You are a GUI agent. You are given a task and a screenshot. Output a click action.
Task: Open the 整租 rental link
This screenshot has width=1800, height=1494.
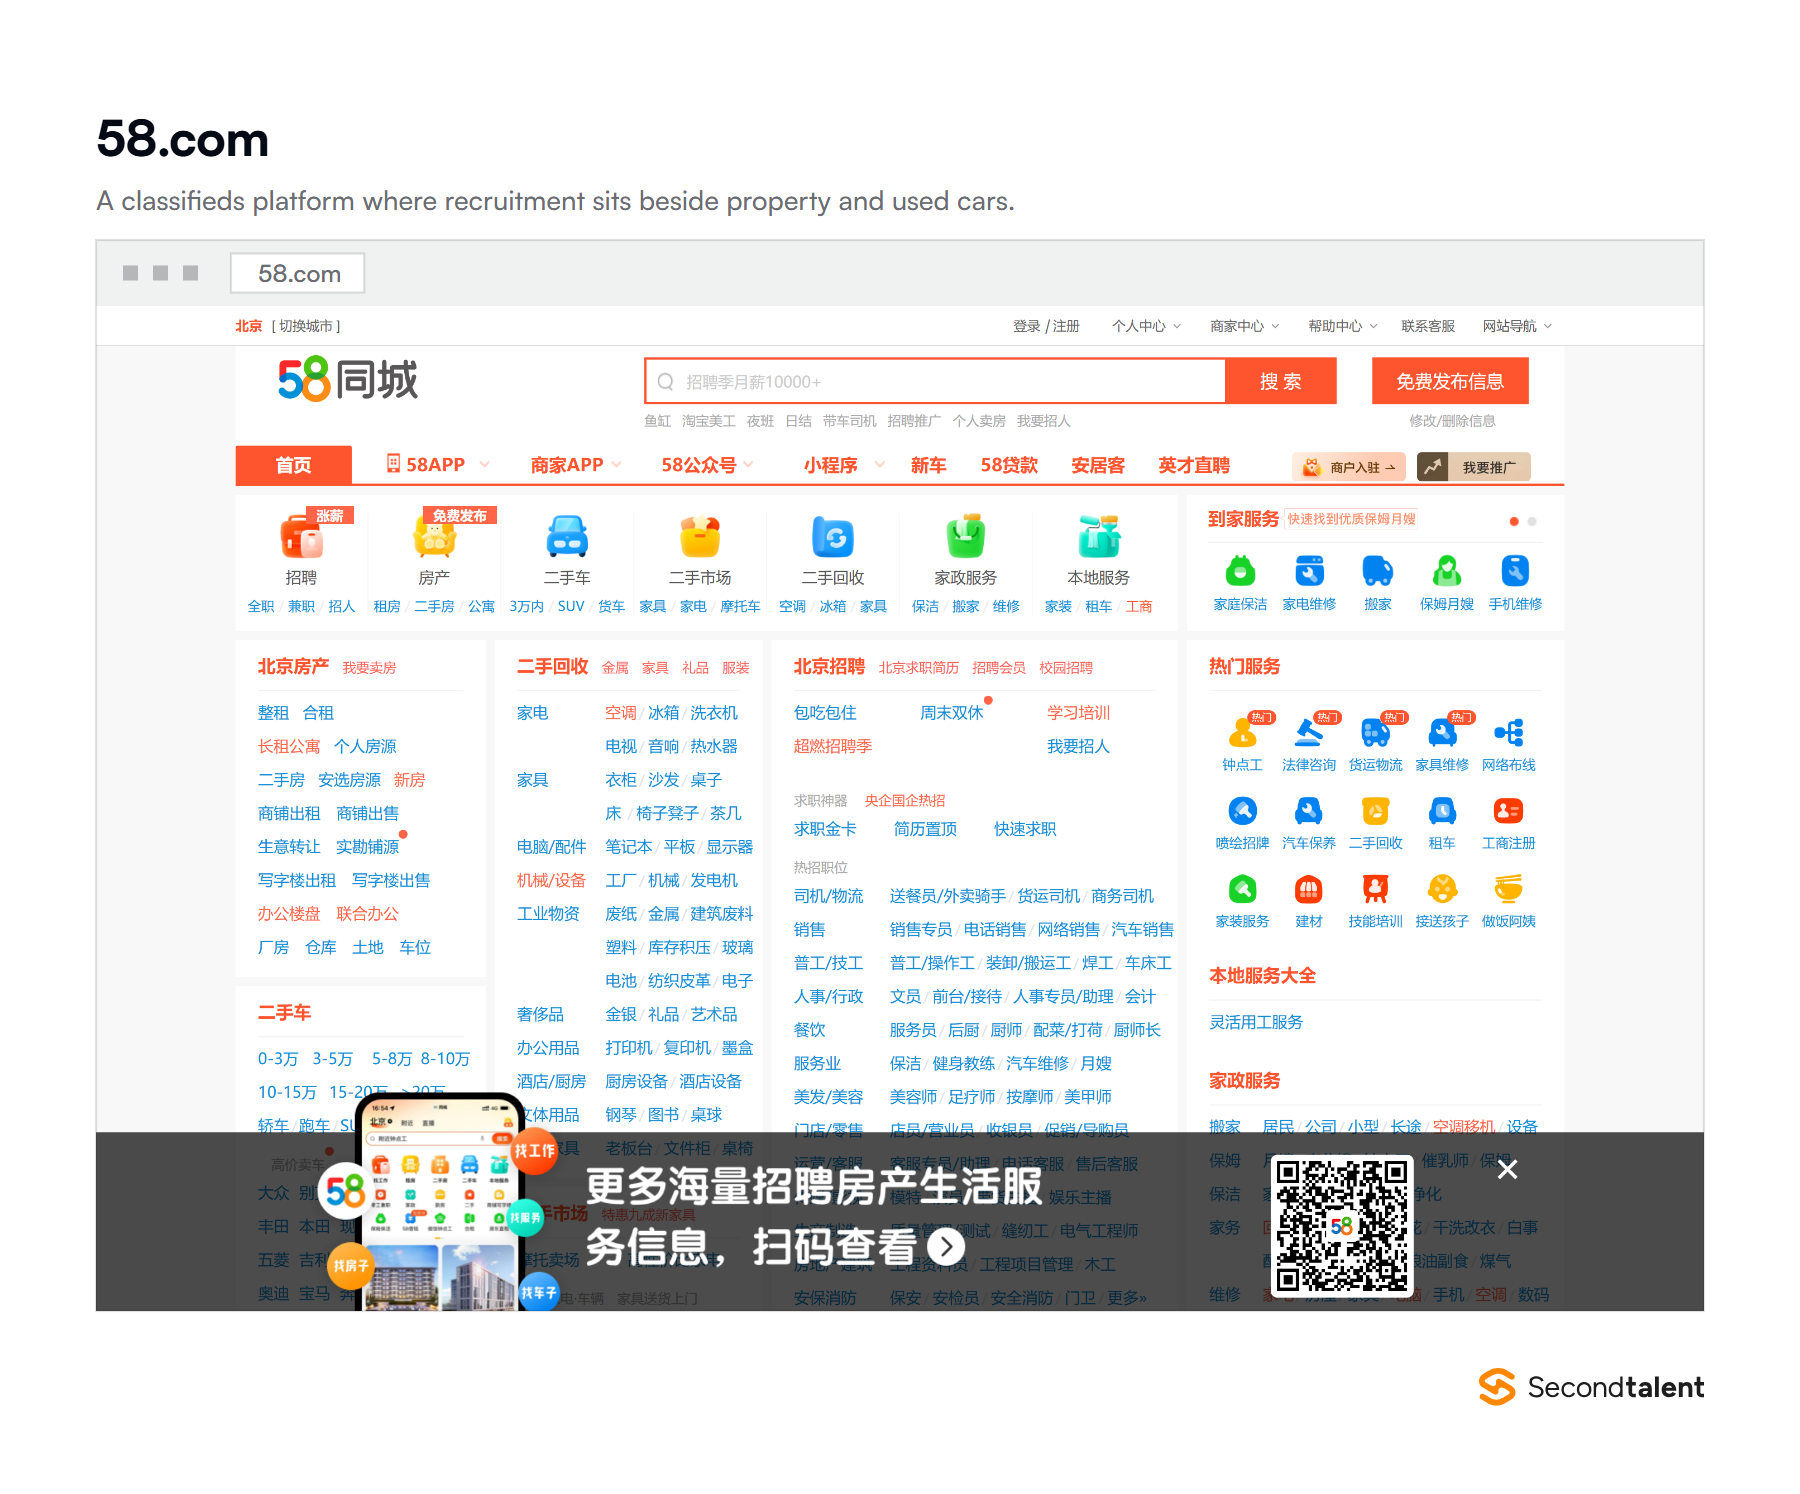273,713
